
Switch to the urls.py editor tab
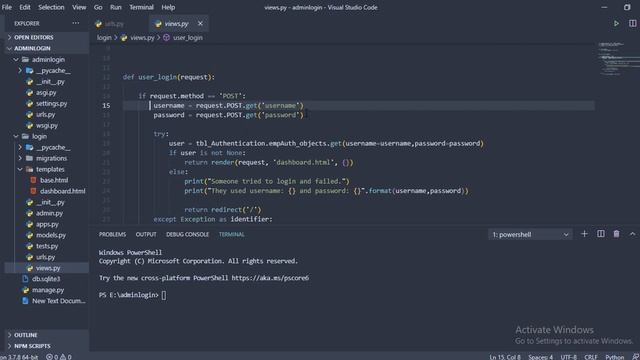[114, 24]
